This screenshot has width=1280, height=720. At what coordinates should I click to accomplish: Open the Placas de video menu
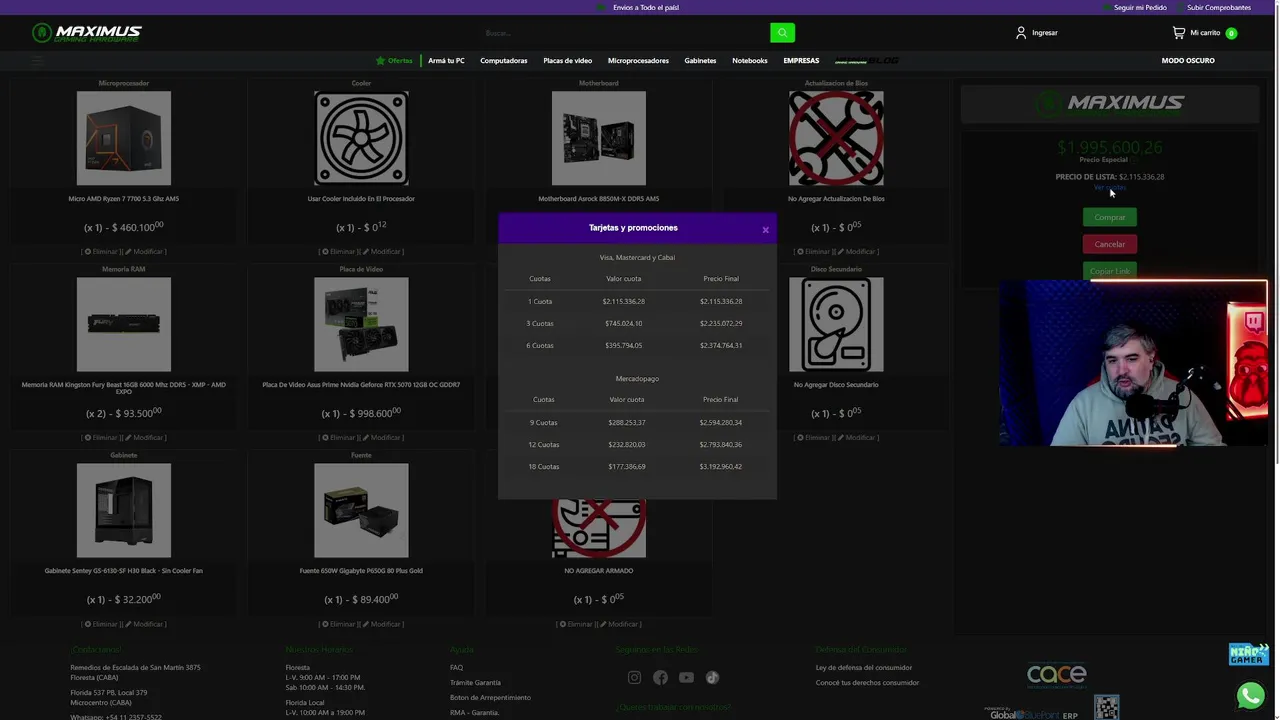pyautogui.click(x=567, y=60)
